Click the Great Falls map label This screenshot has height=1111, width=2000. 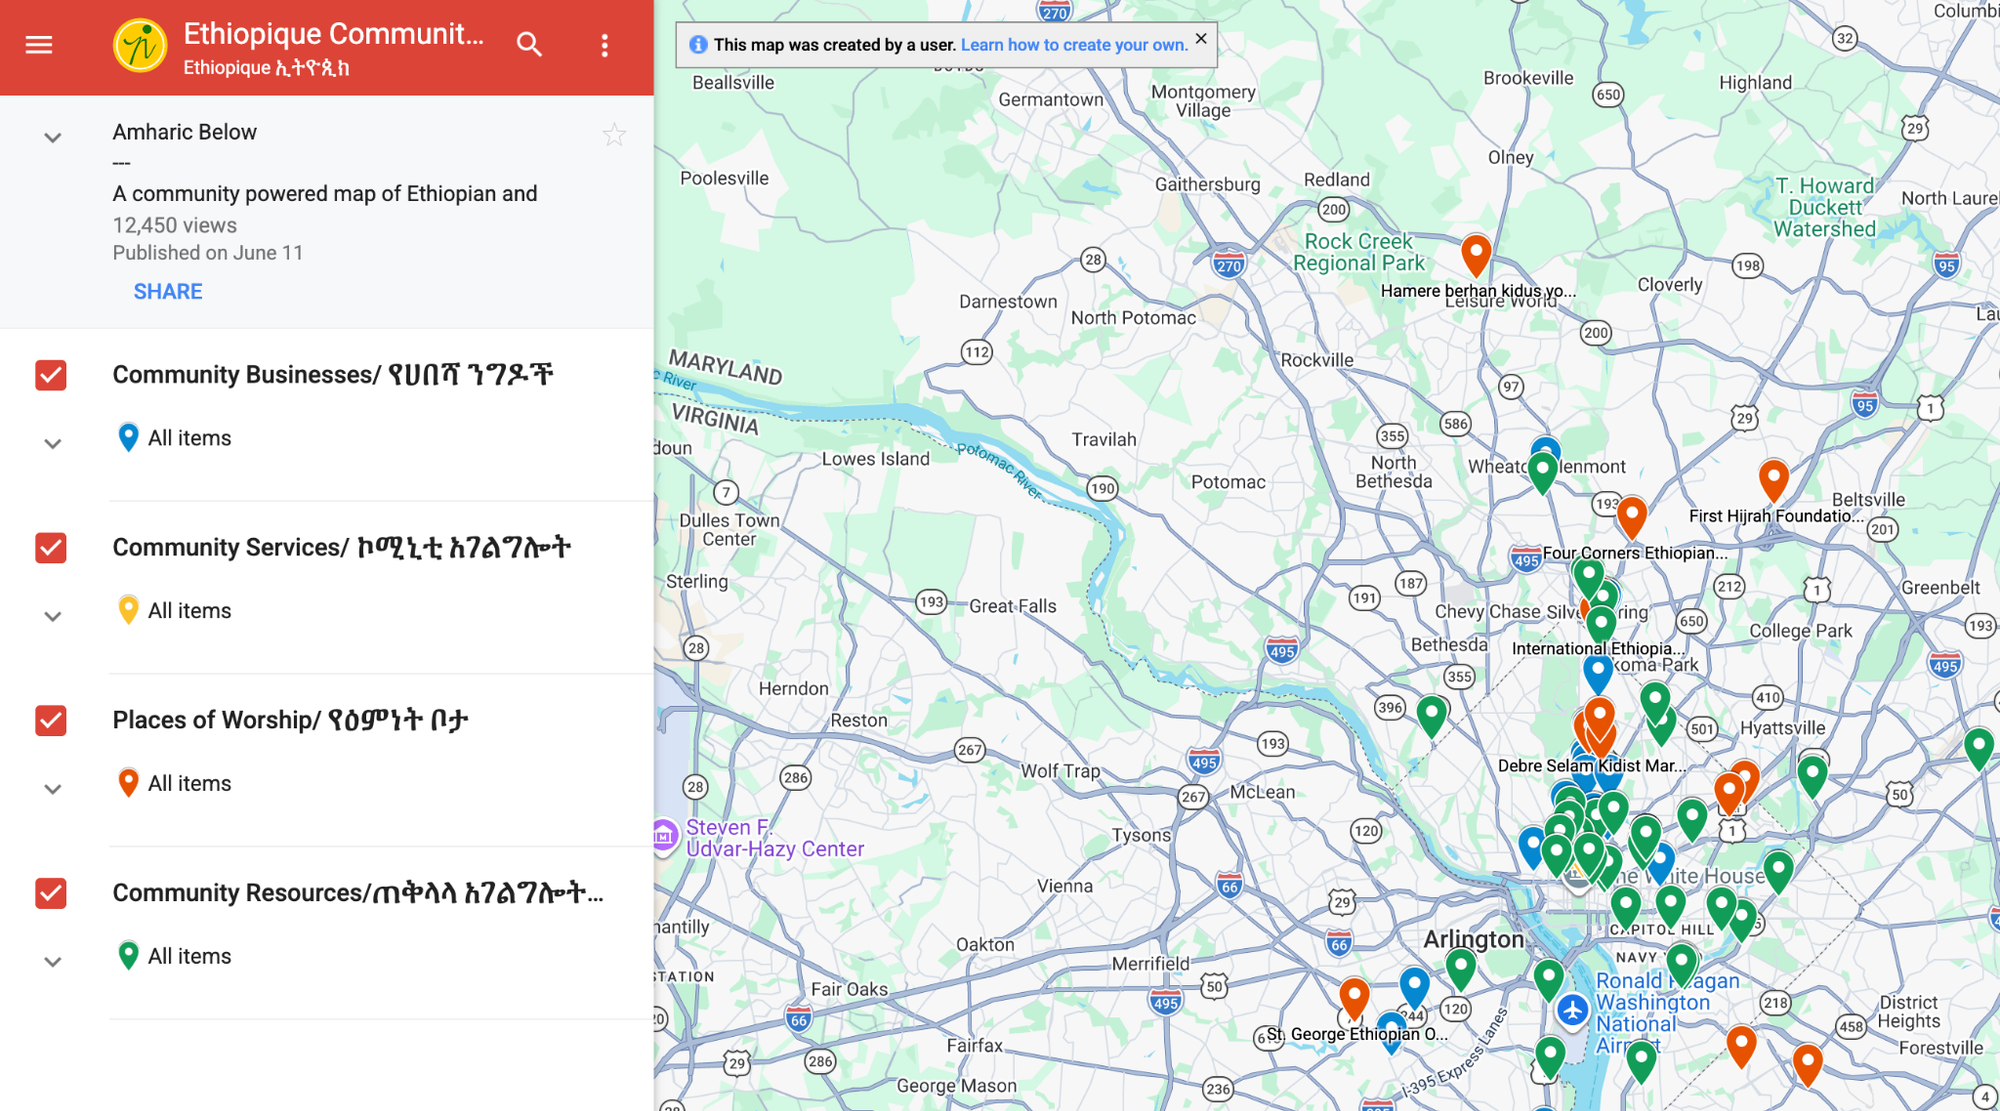click(1012, 606)
